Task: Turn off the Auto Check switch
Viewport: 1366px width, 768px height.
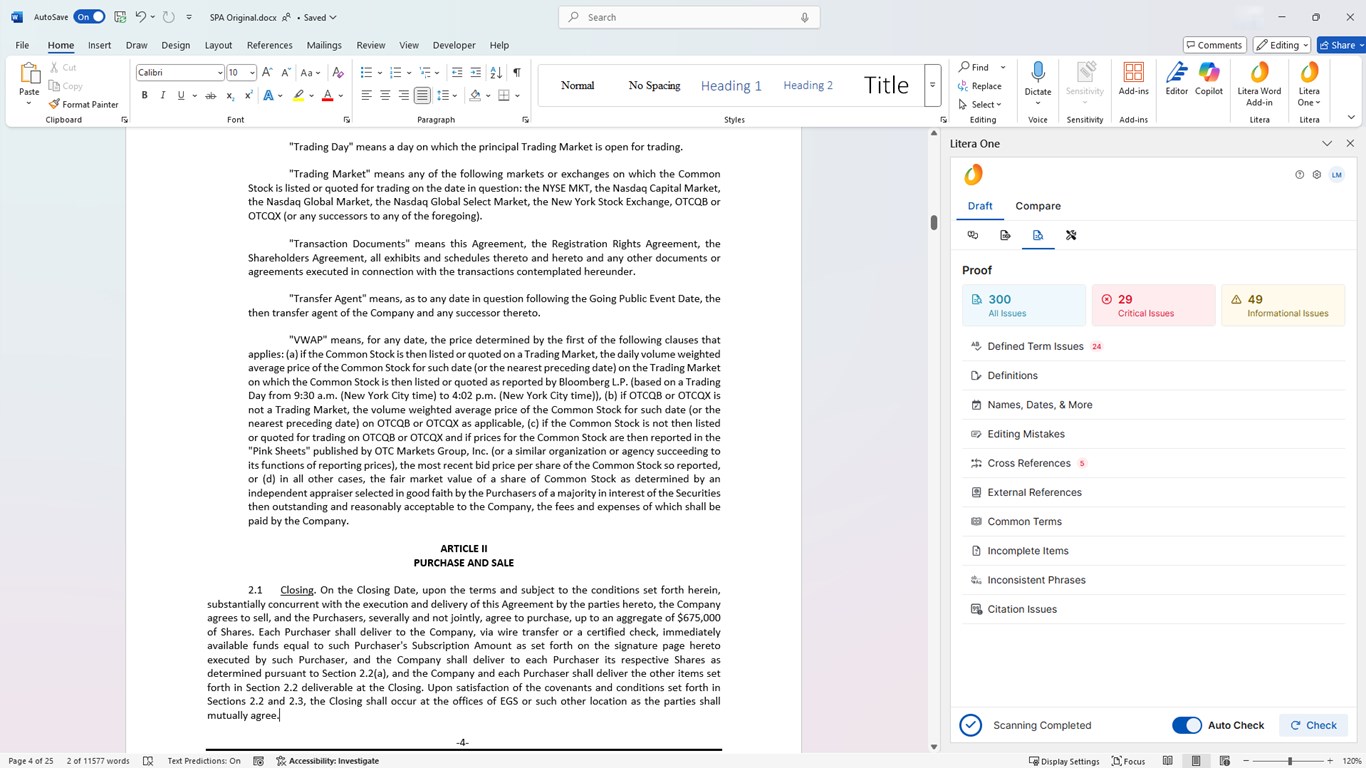Action: pyautogui.click(x=1187, y=725)
